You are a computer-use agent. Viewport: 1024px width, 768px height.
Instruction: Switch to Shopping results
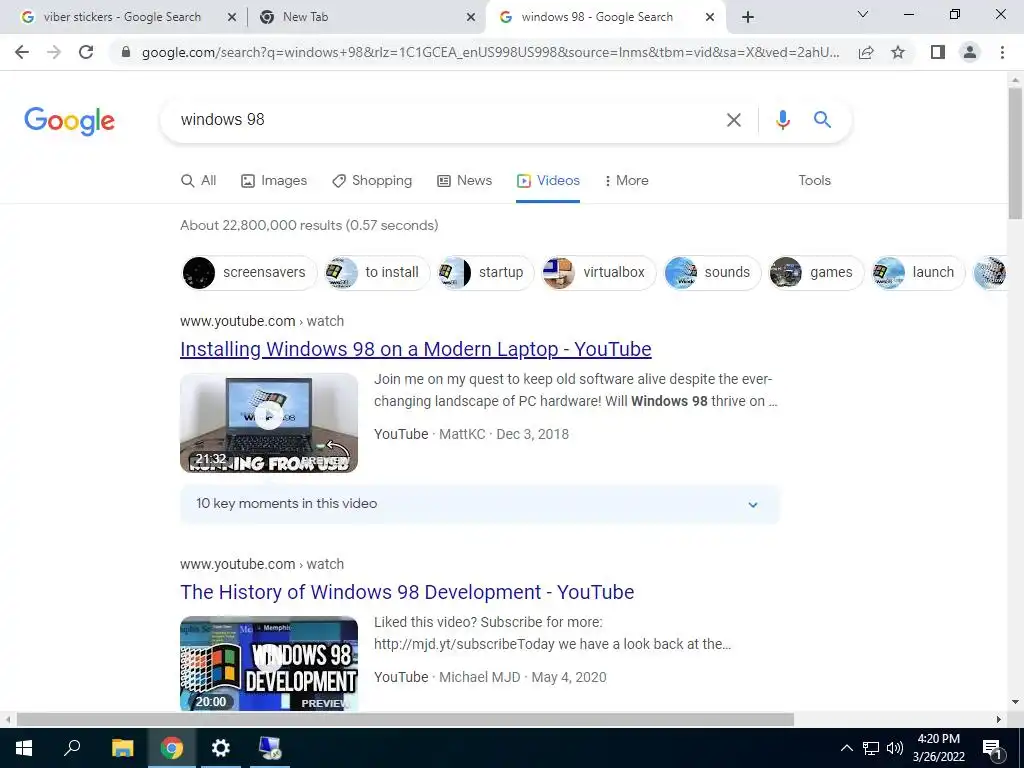click(x=372, y=181)
